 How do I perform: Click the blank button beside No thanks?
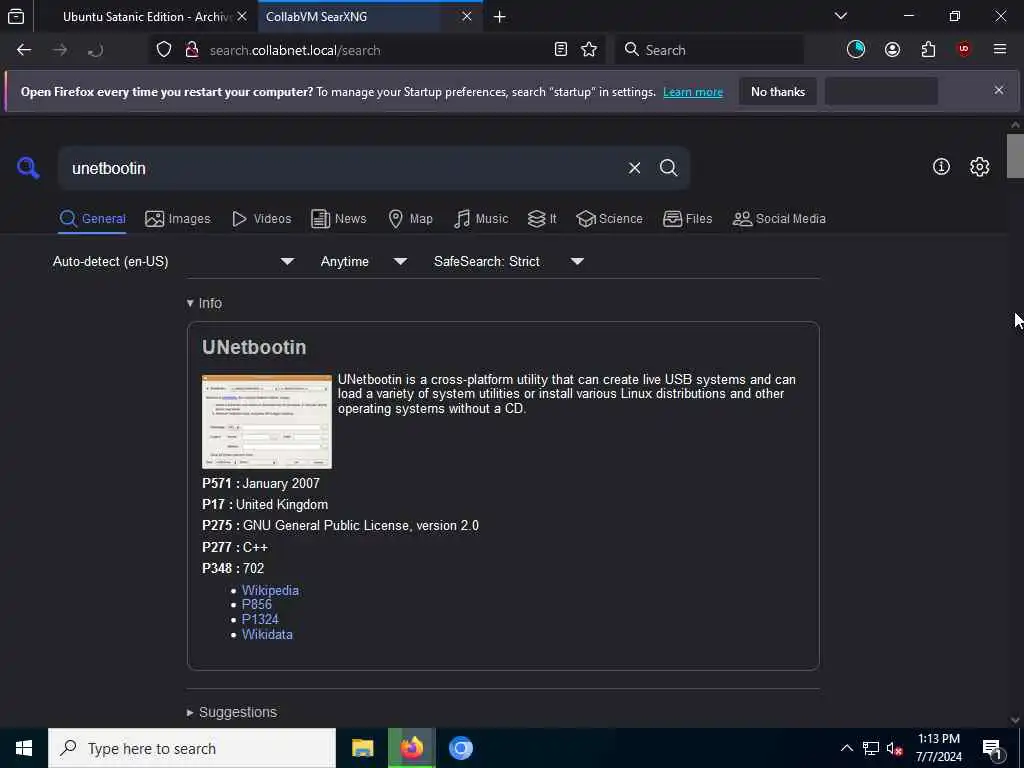[x=881, y=91]
